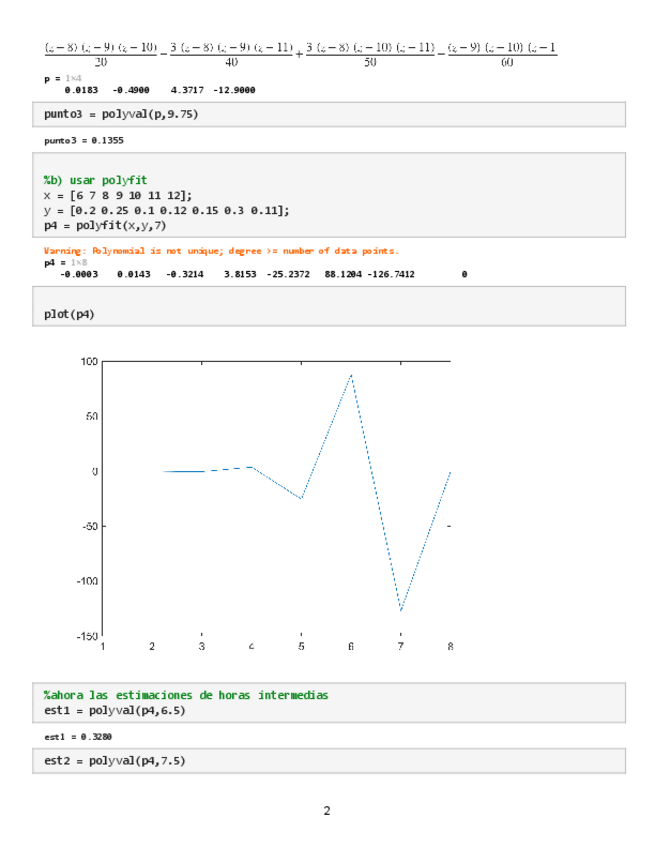
Task: Click the y vector definition code line
Action: [167, 210]
